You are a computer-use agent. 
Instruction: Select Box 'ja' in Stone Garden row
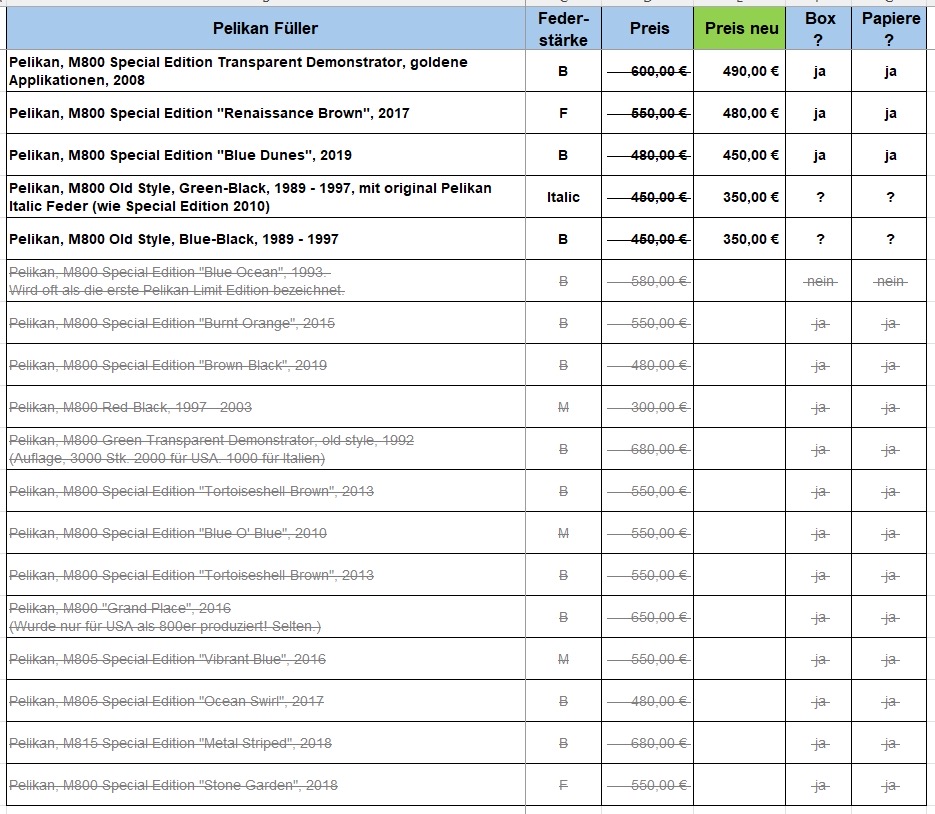pos(819,785)
